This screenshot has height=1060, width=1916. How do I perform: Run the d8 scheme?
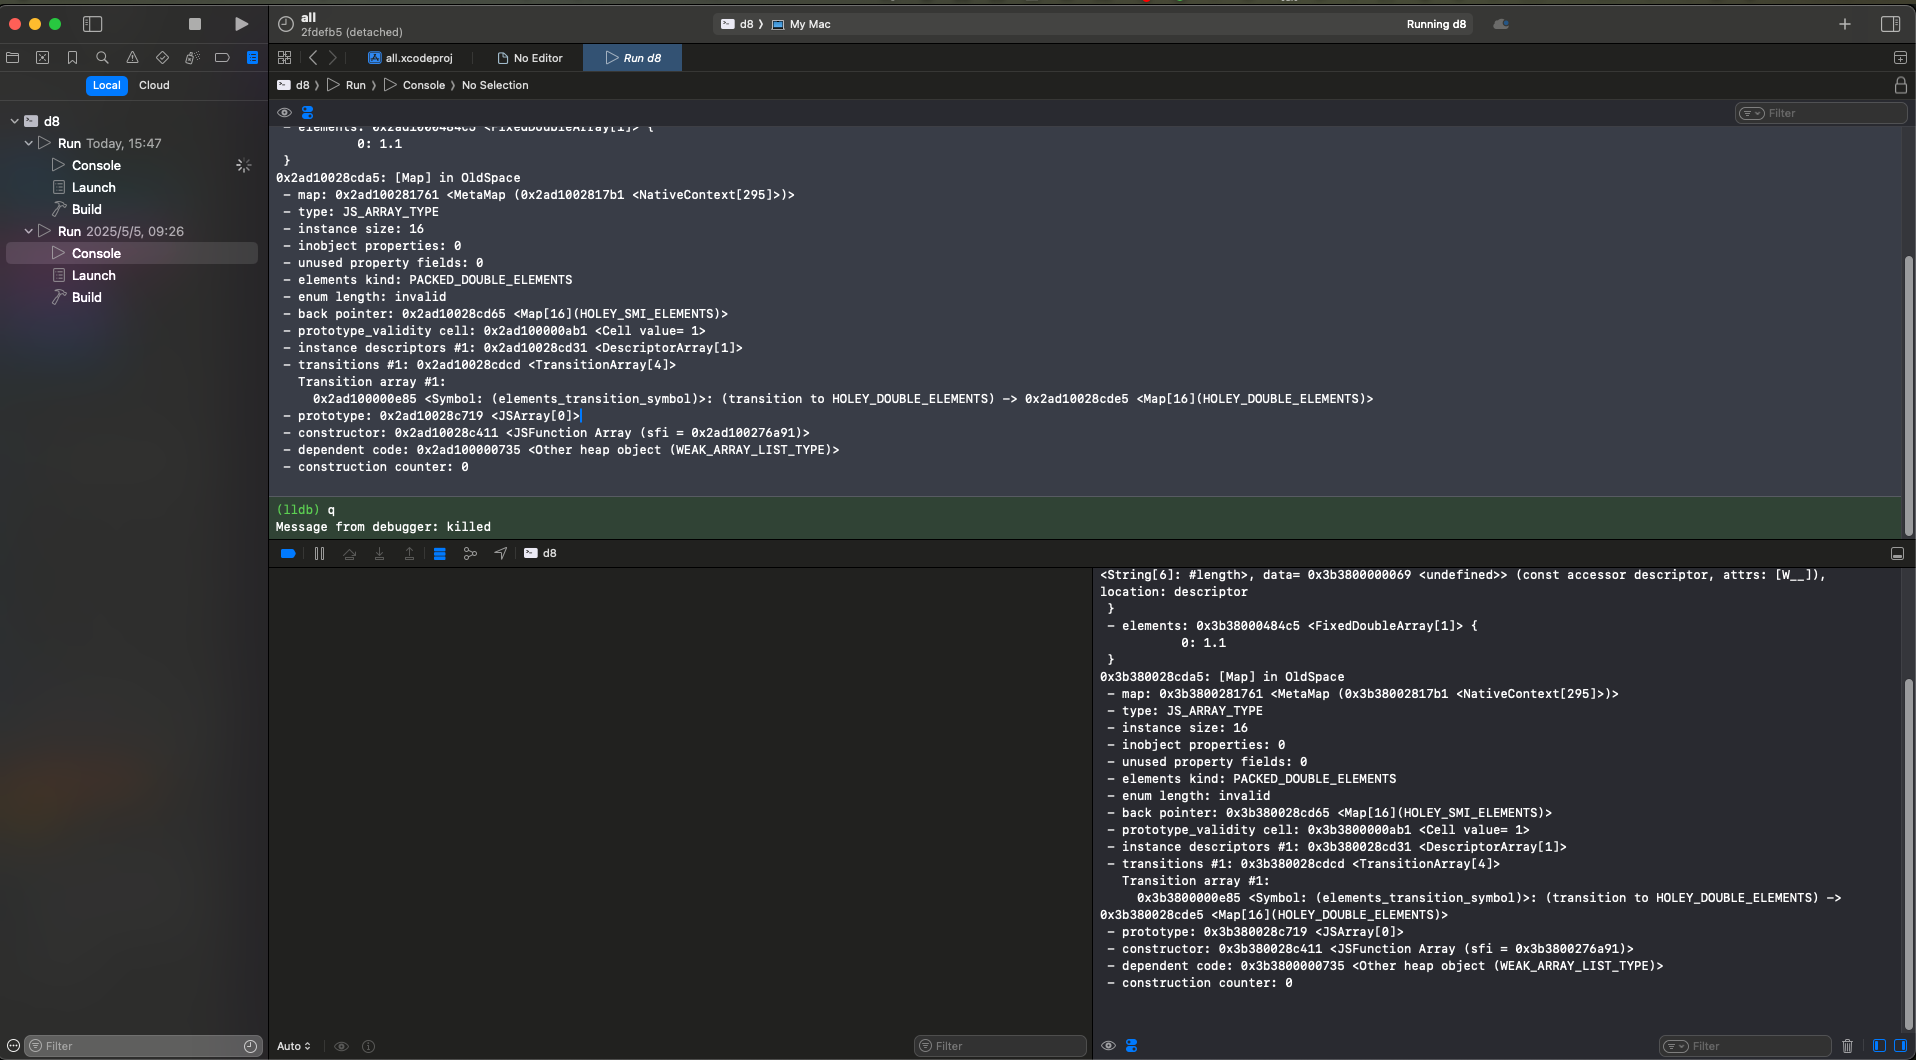coord(241,24)
